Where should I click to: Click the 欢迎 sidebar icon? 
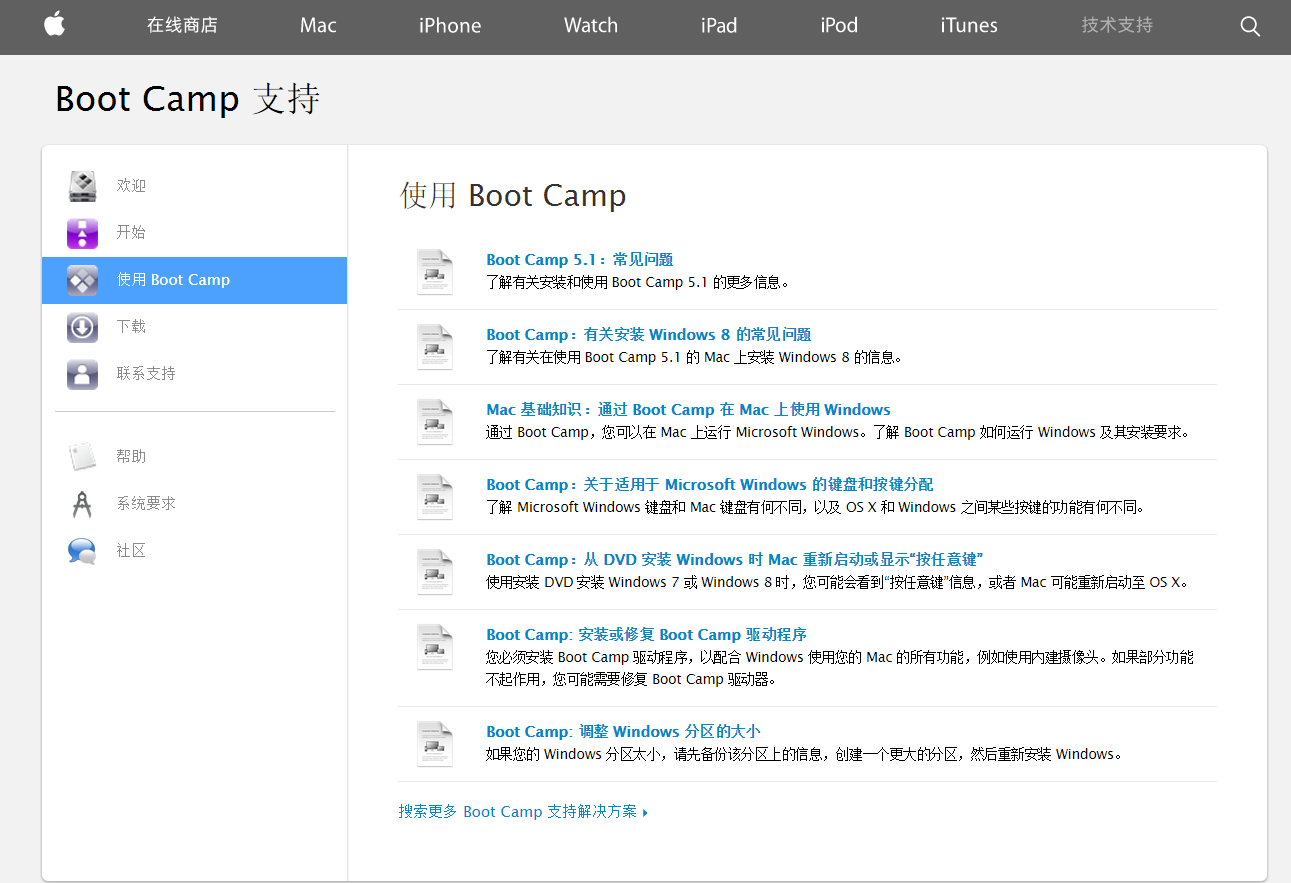click(82, 186)
